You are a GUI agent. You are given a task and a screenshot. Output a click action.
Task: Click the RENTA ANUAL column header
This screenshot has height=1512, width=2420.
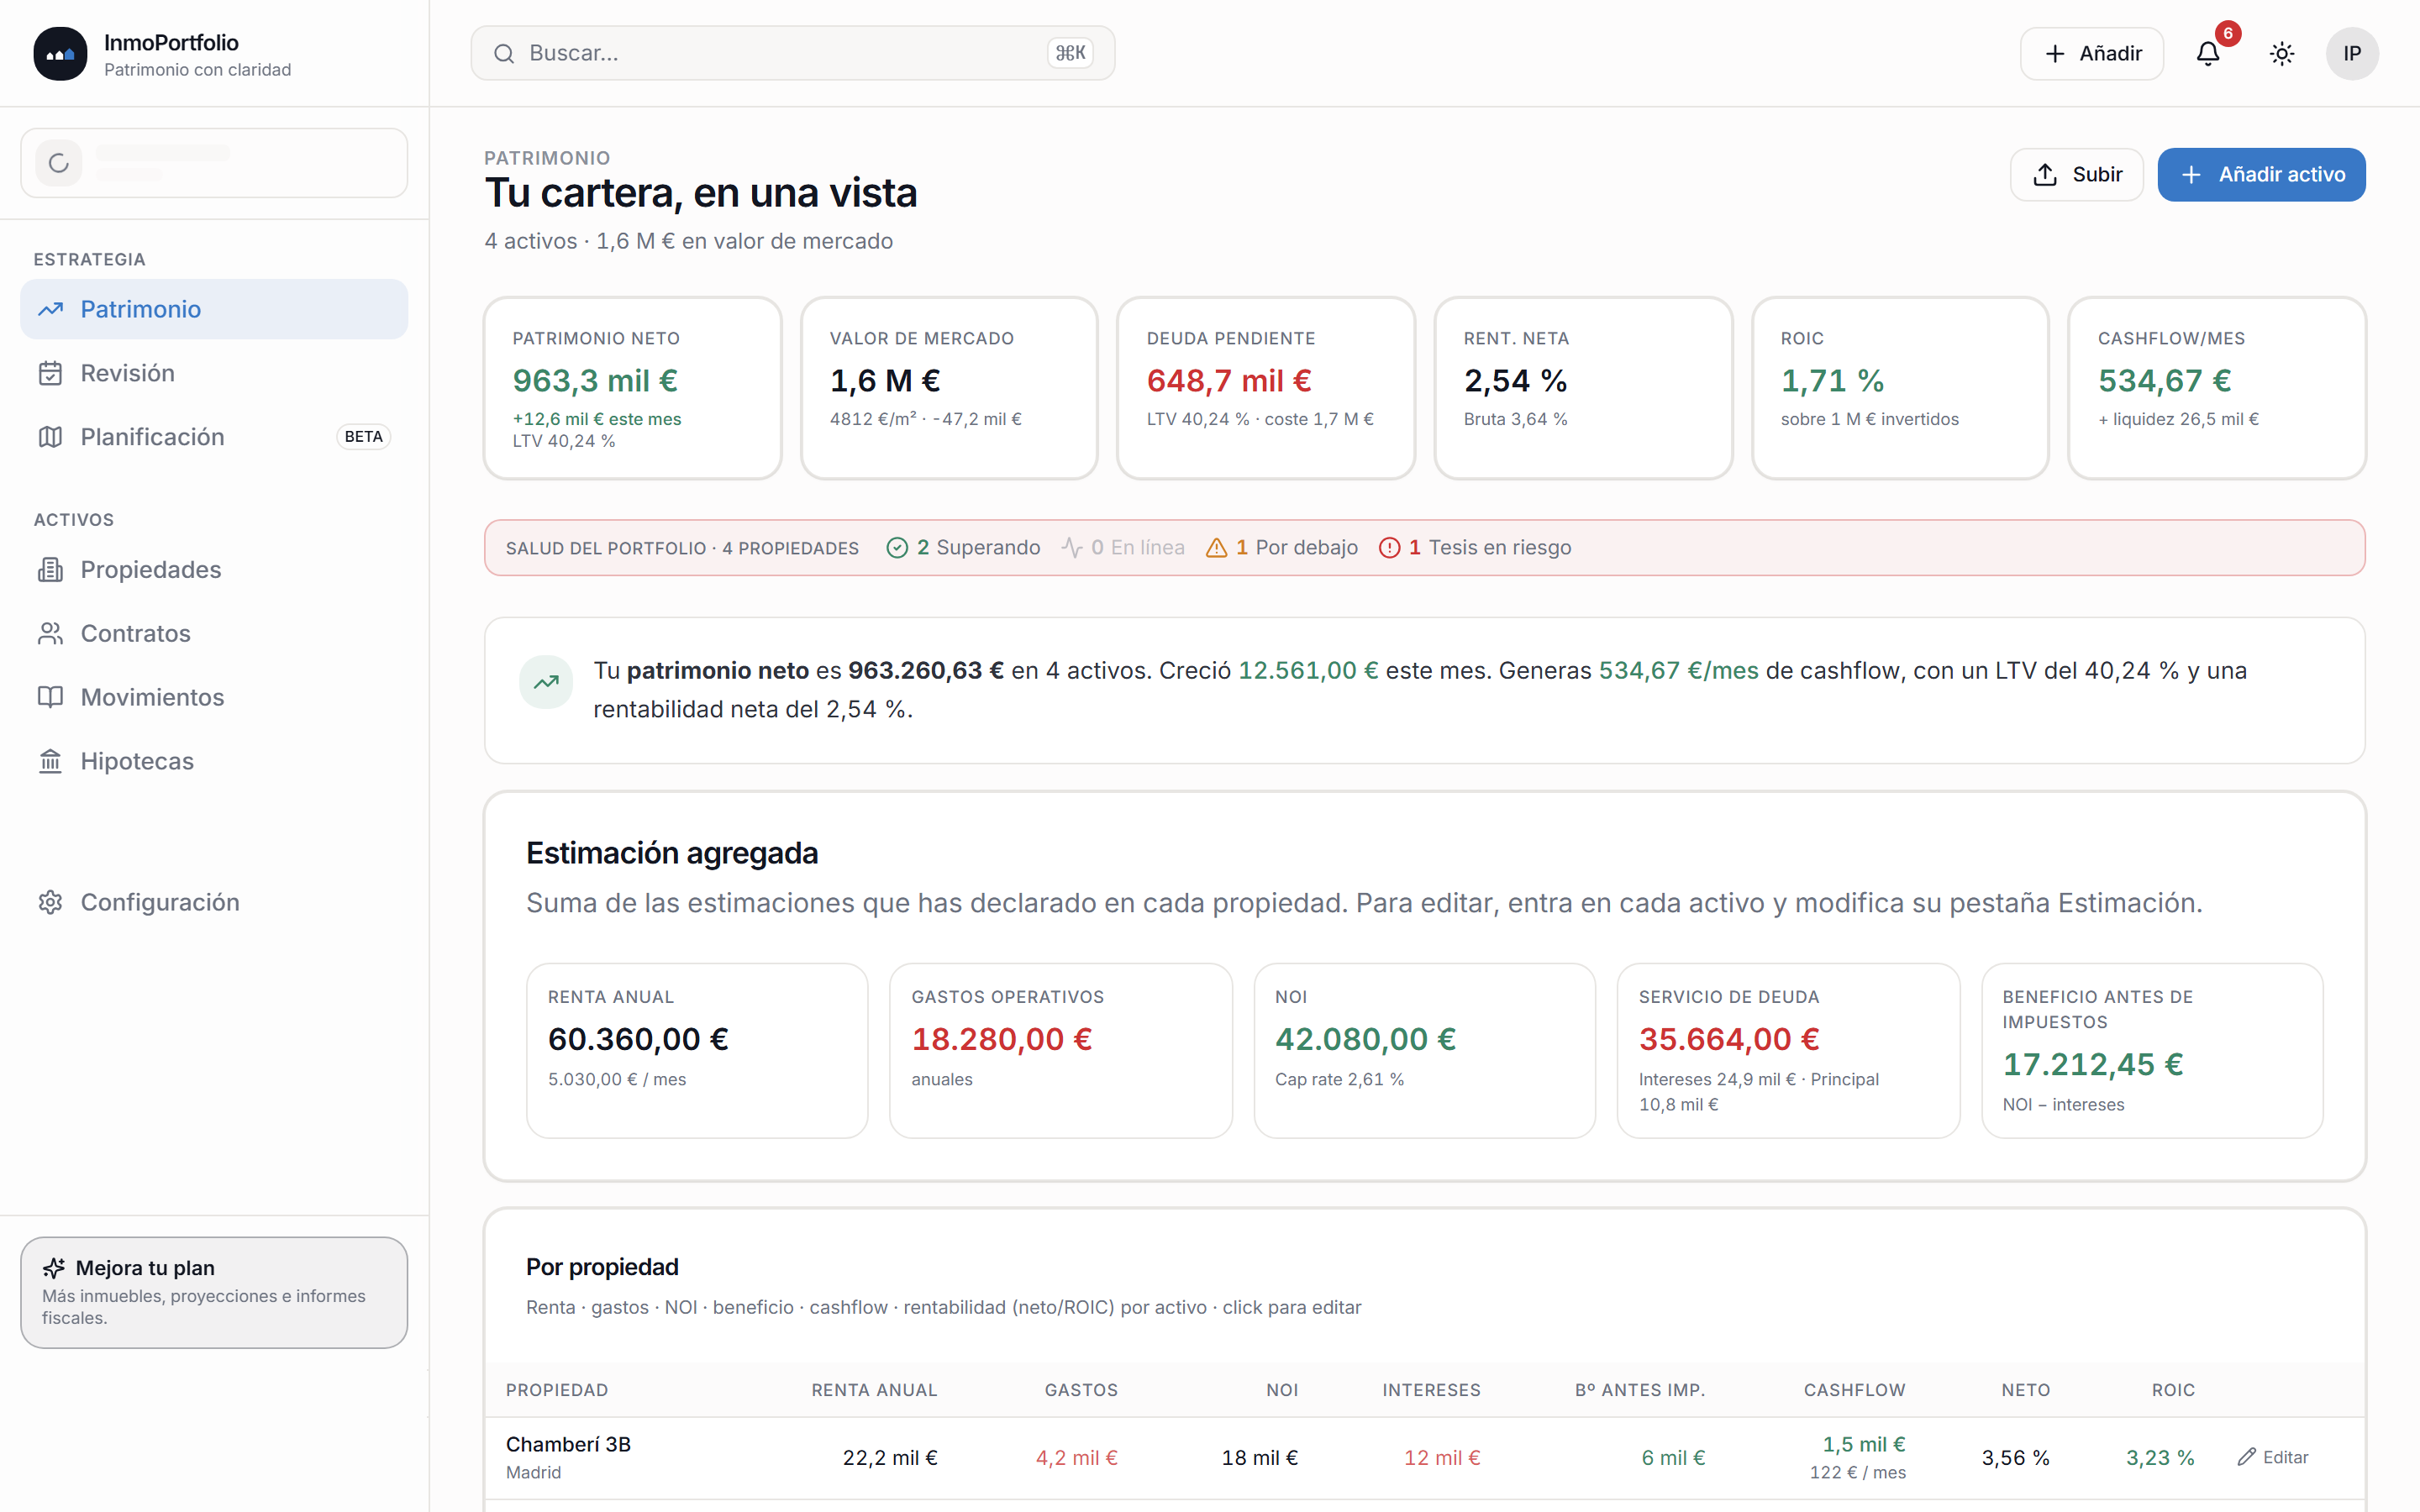874,1390
